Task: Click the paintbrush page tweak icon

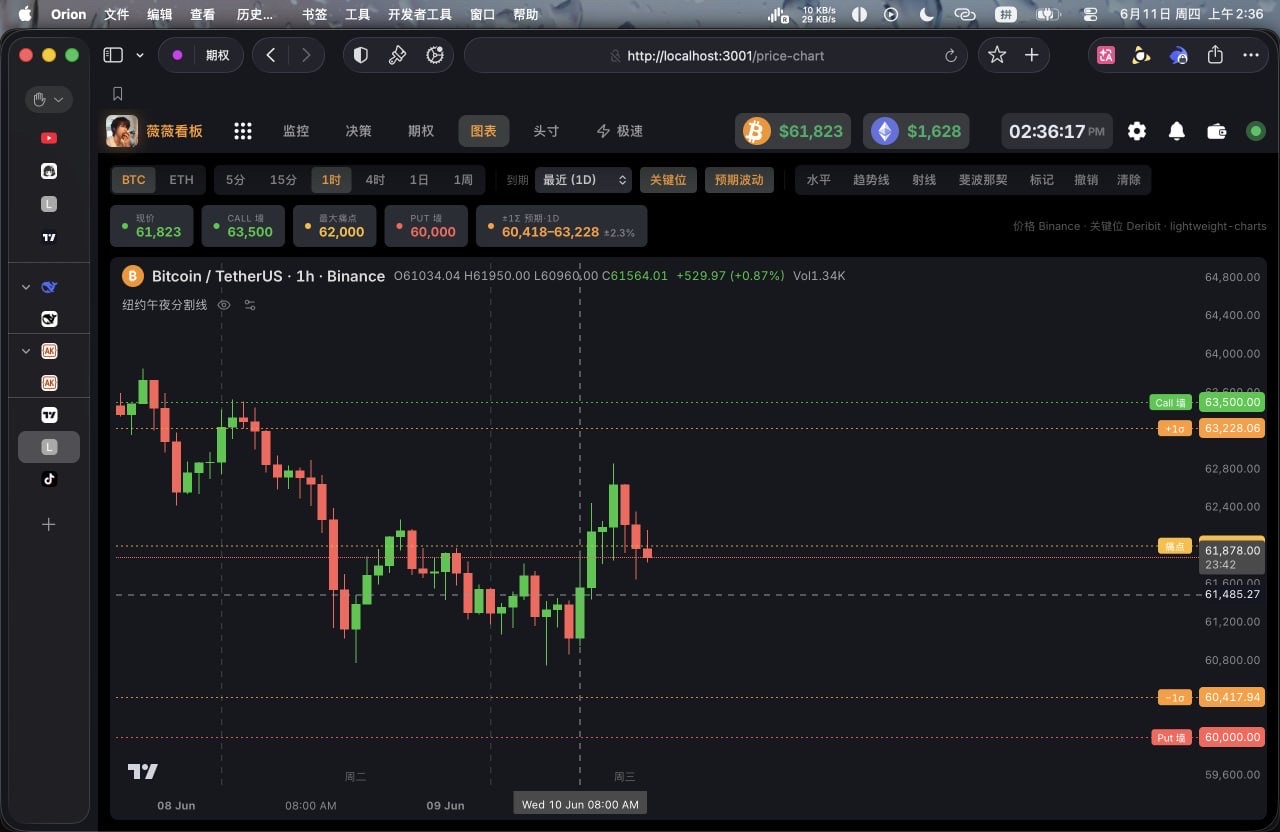Action: (x=398, y=55)
